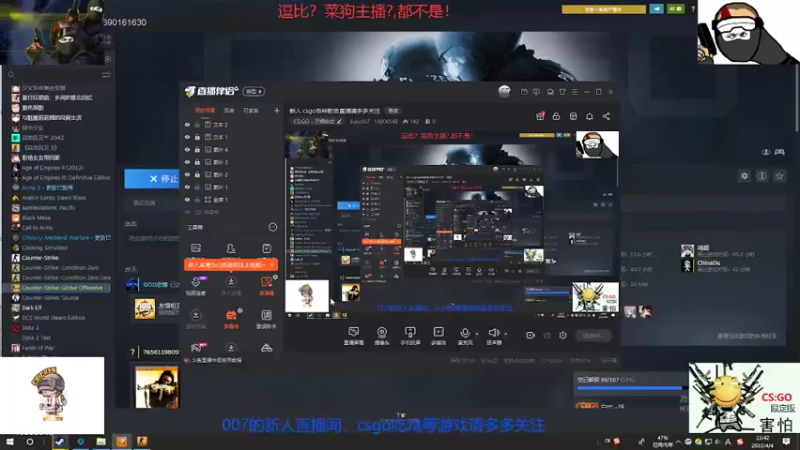The width and height of the screenshot is (800, 450).
Task: Add new scene with plus button
Action: click(277, 110)
